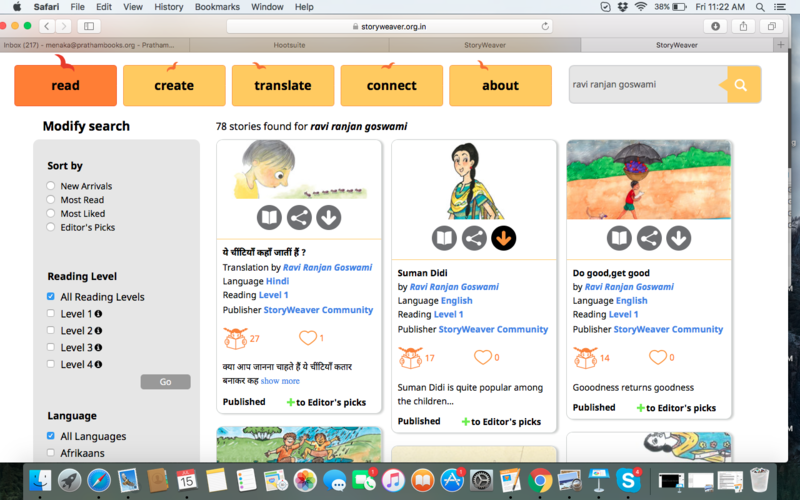Click info icon next to Level 1

(x=98, y=314)
